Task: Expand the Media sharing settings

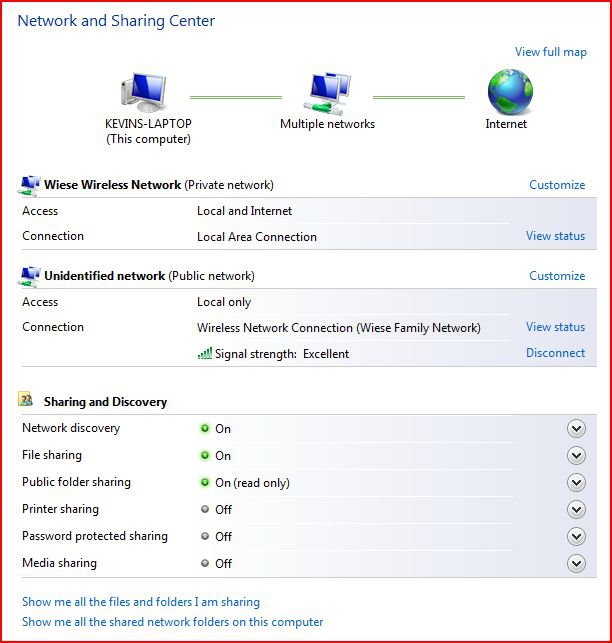Action: (x=576, y=564)
